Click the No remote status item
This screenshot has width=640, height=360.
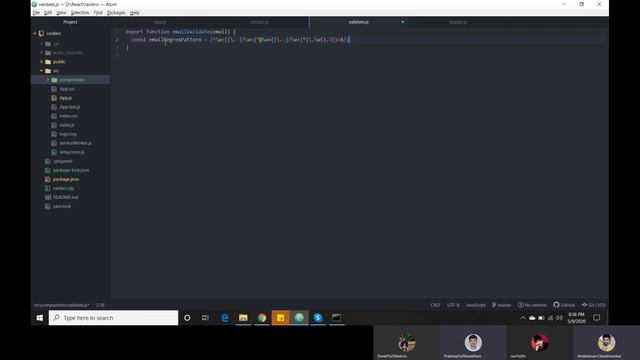[x=532, y=305]
